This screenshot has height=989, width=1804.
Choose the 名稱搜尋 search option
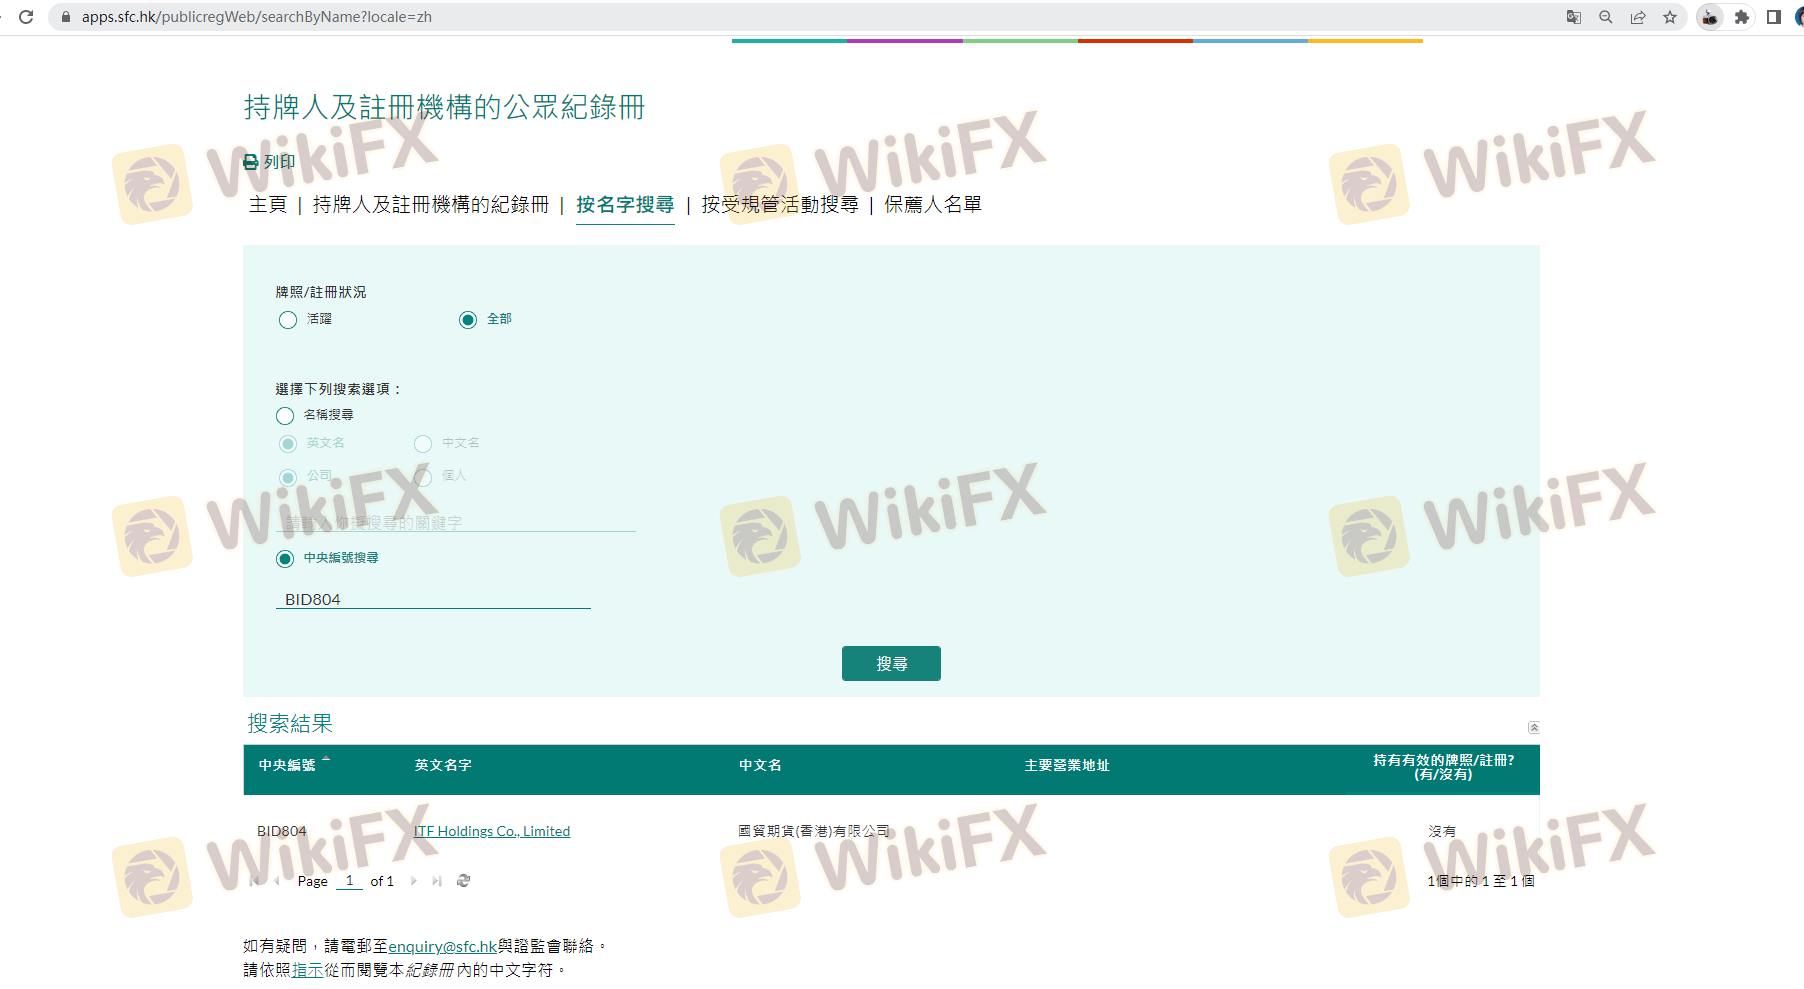coord(285,416)
